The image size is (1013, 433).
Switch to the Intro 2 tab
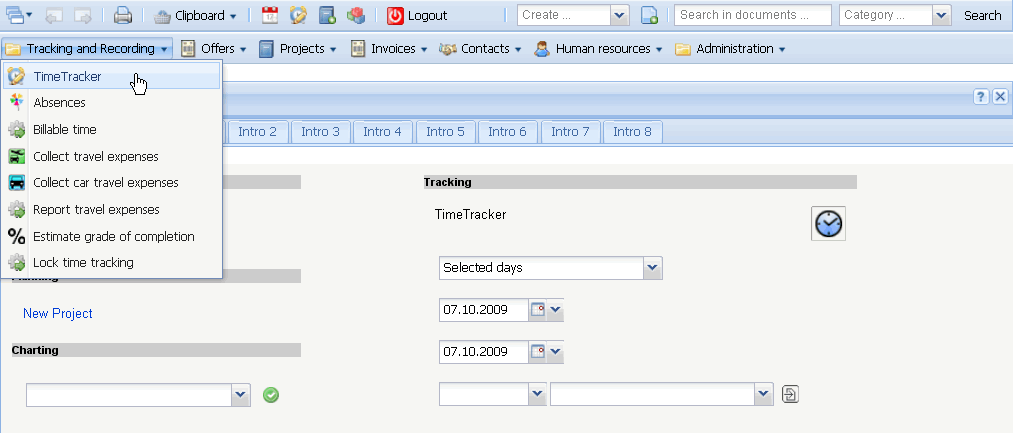point(257,132)
